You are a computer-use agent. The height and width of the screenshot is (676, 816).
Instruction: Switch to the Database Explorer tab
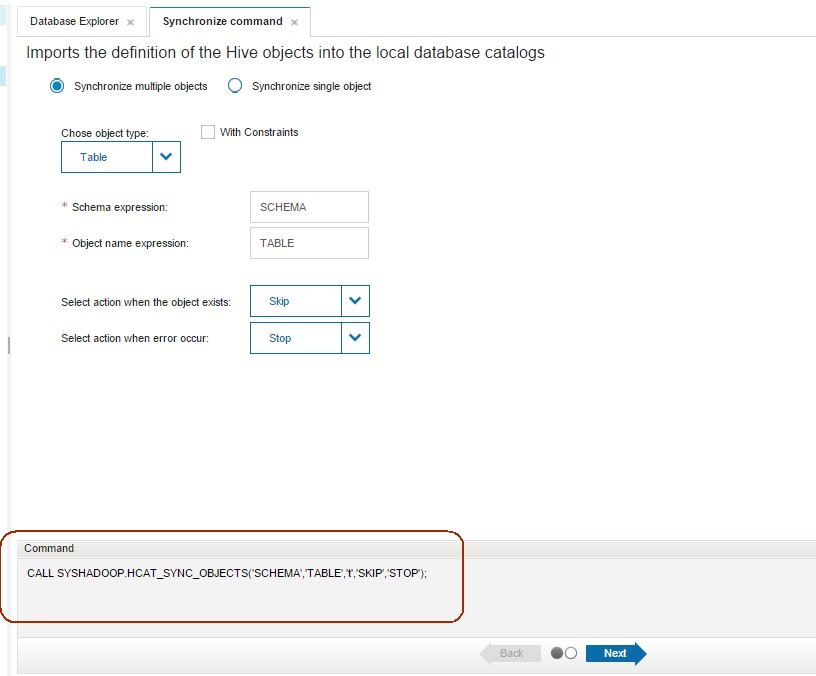74,21
